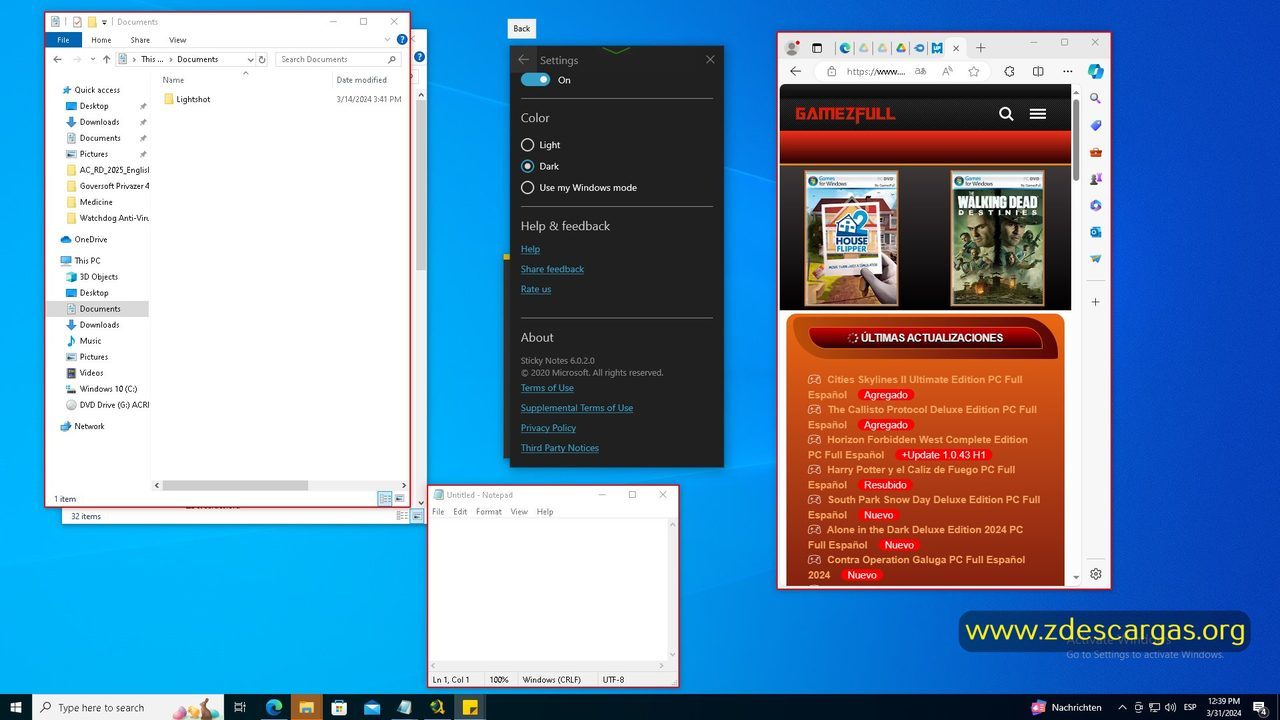The height and width of the screenshot is (720, 1280).
Task: Open Edge tab actions menu icon
Action: [817, 47]
